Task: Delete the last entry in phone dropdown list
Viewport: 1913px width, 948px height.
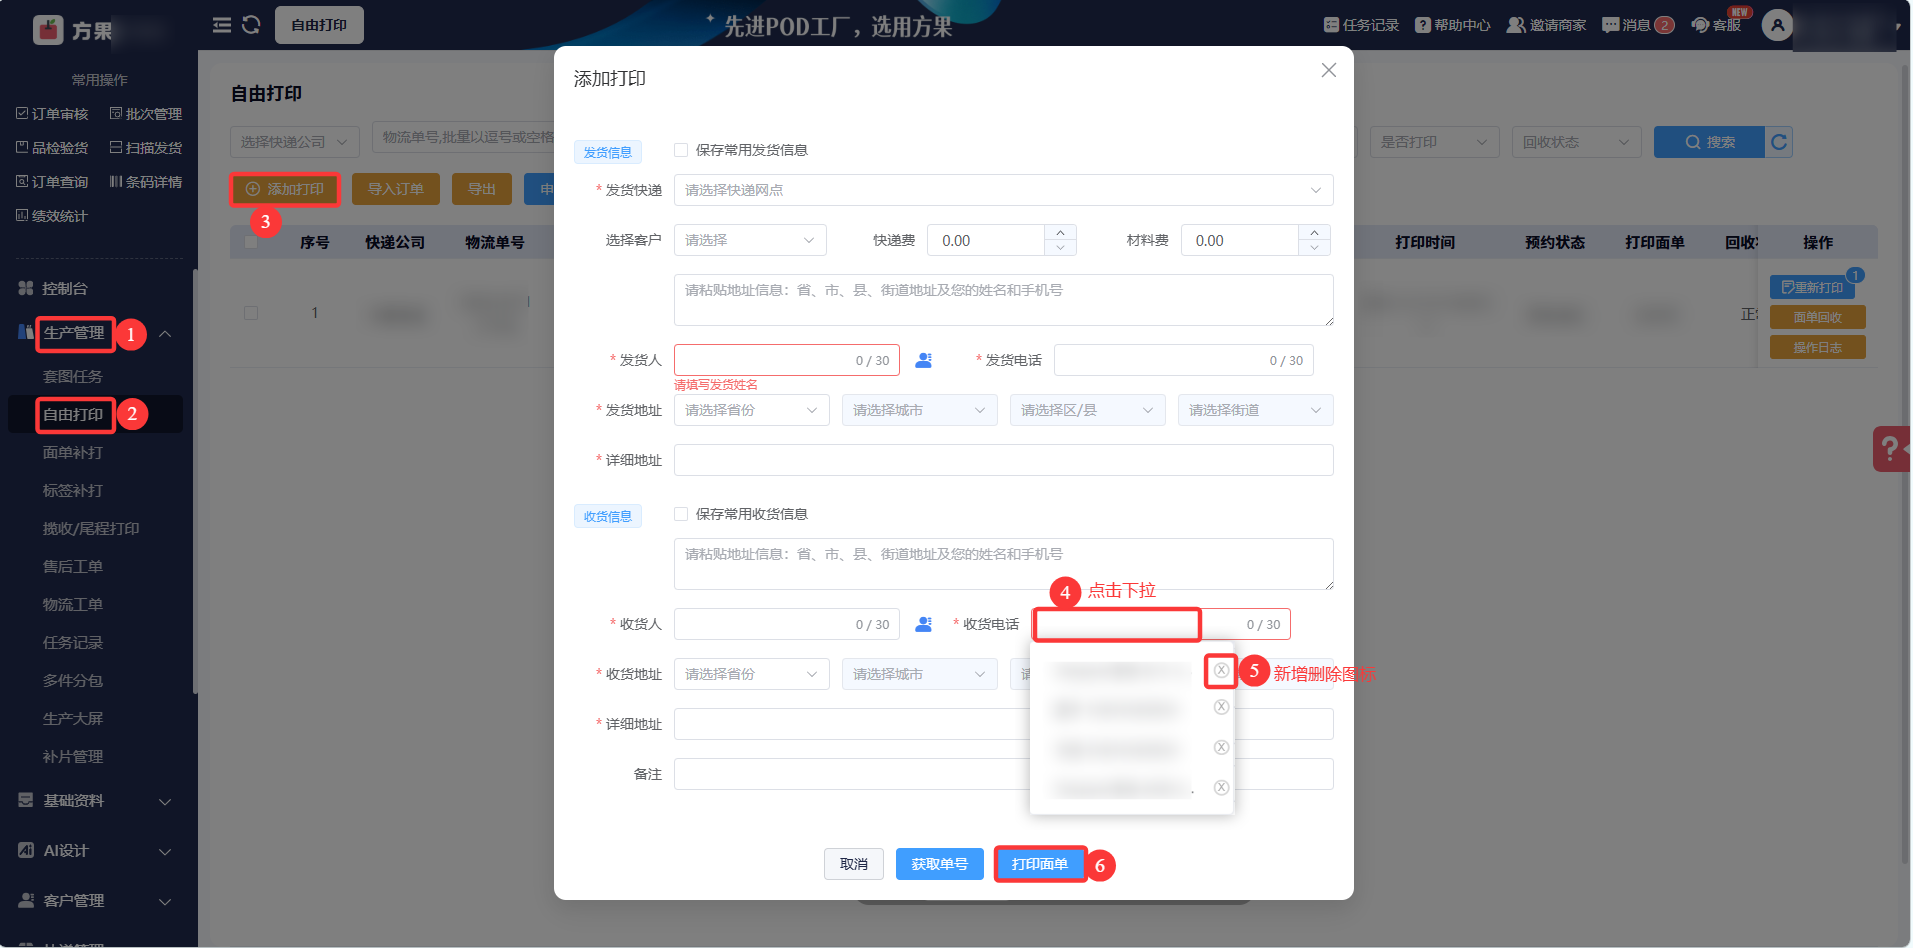Action: 1221,788
